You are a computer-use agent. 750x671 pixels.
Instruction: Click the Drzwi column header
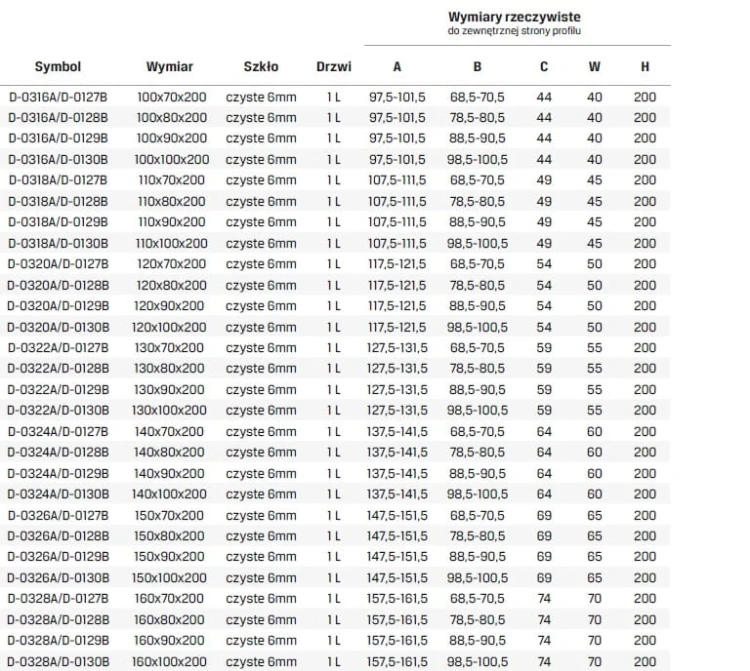point(334,66)
